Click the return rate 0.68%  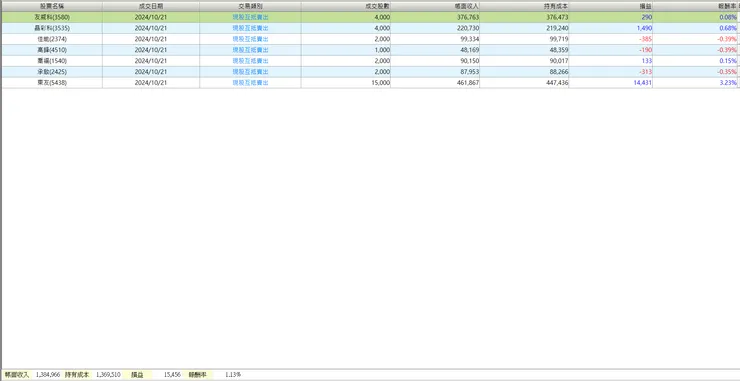(729, 28)
